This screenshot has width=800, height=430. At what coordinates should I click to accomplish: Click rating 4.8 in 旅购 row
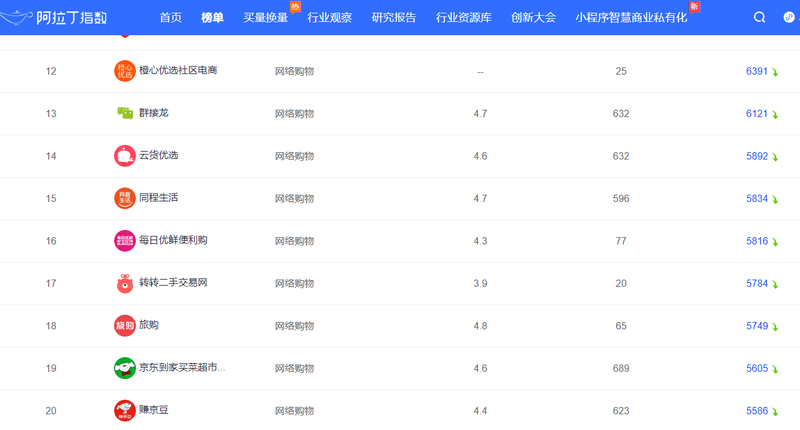480,325
